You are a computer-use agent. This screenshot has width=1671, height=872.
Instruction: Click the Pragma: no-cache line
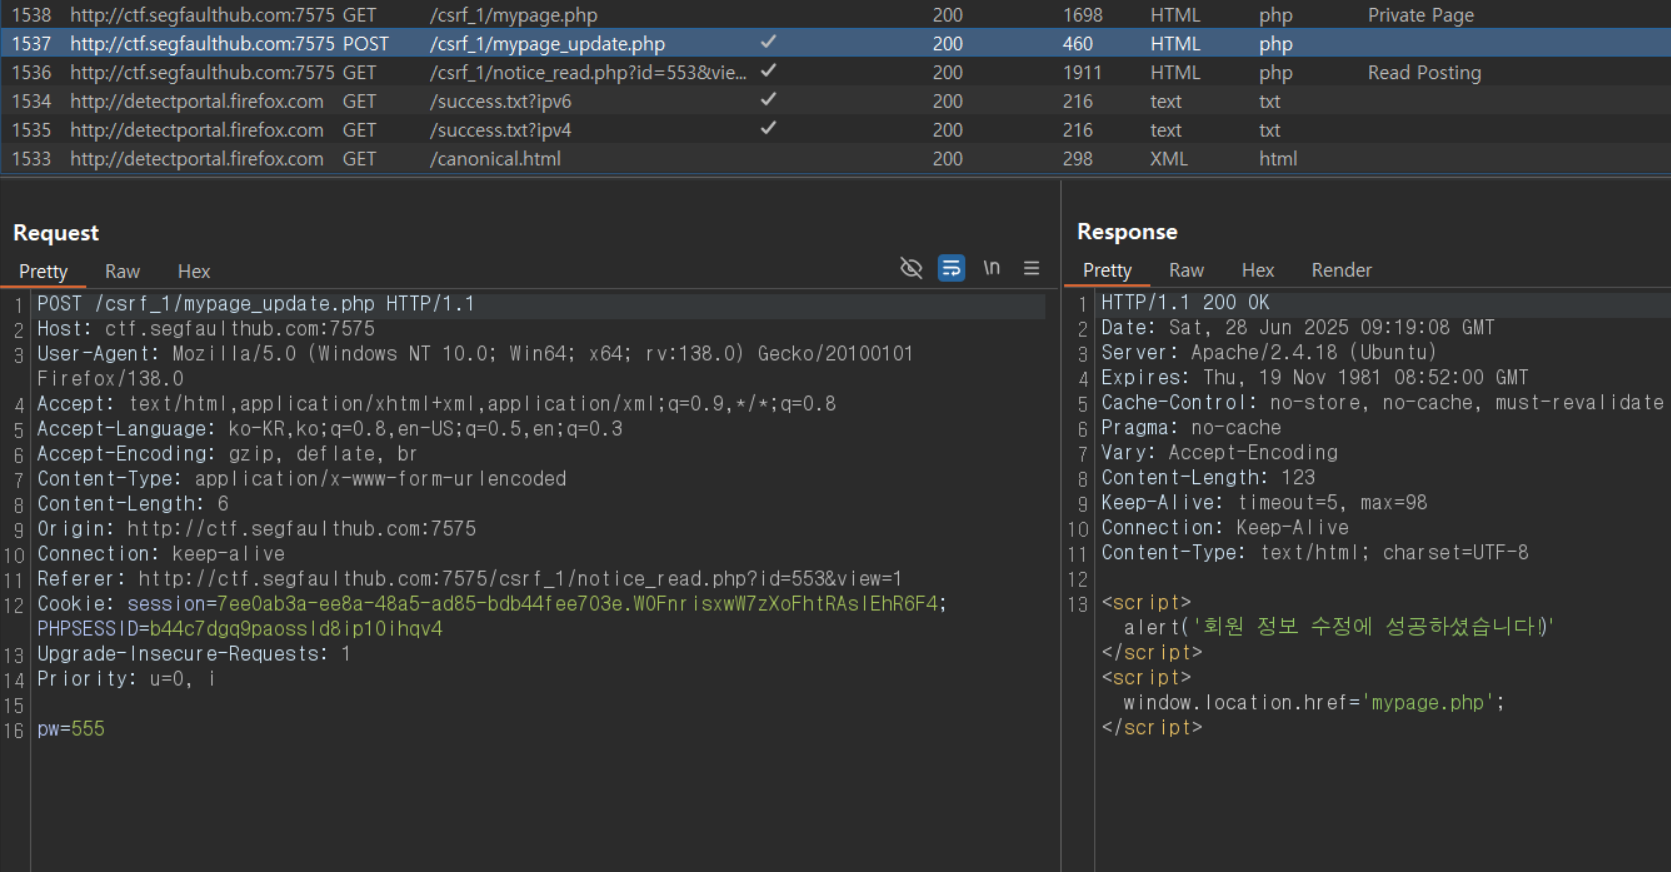click(1191, 428)
